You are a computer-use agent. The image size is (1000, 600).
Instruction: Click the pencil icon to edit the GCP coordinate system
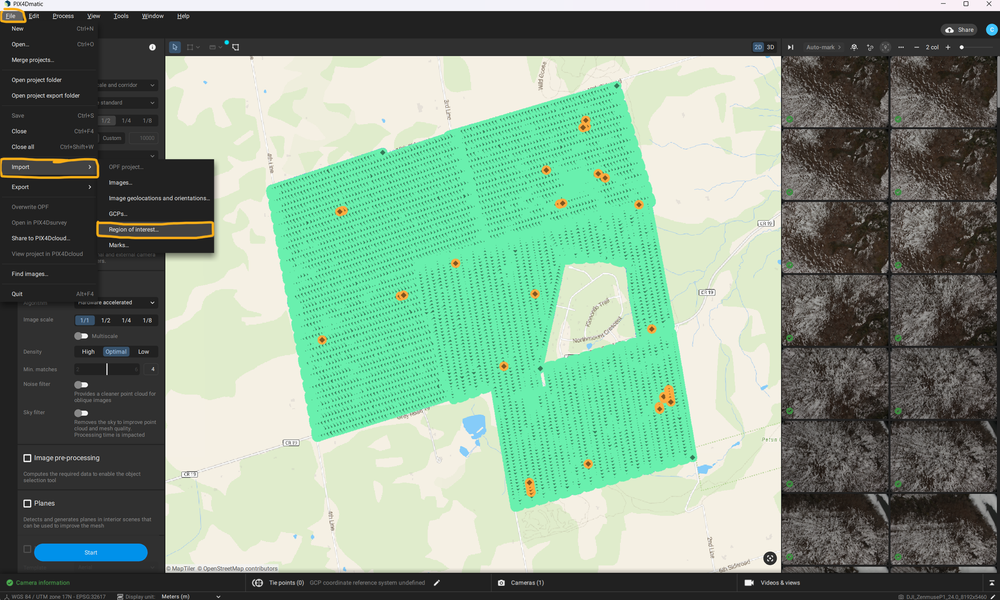pyautogui.click(x=437, y=583)
